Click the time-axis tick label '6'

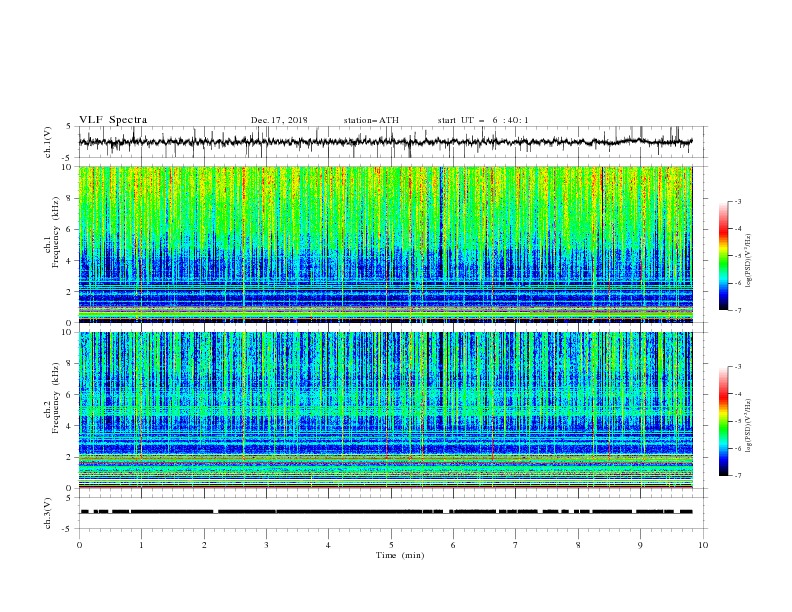point(454,545)
